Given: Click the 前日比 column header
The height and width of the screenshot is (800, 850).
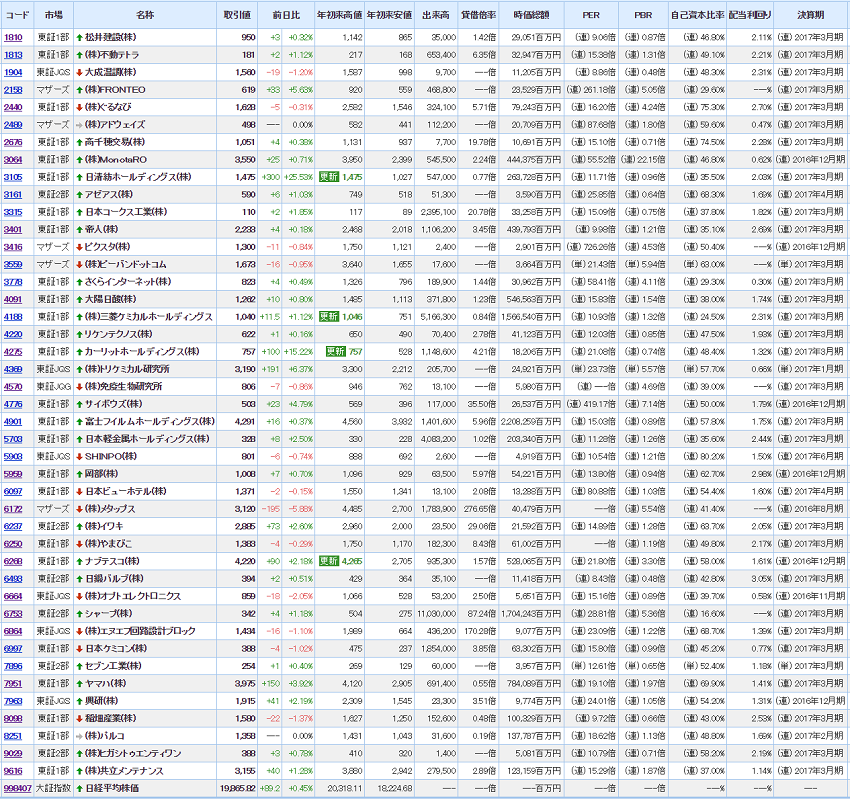Looking at the screenshot, I should point(286,15).
